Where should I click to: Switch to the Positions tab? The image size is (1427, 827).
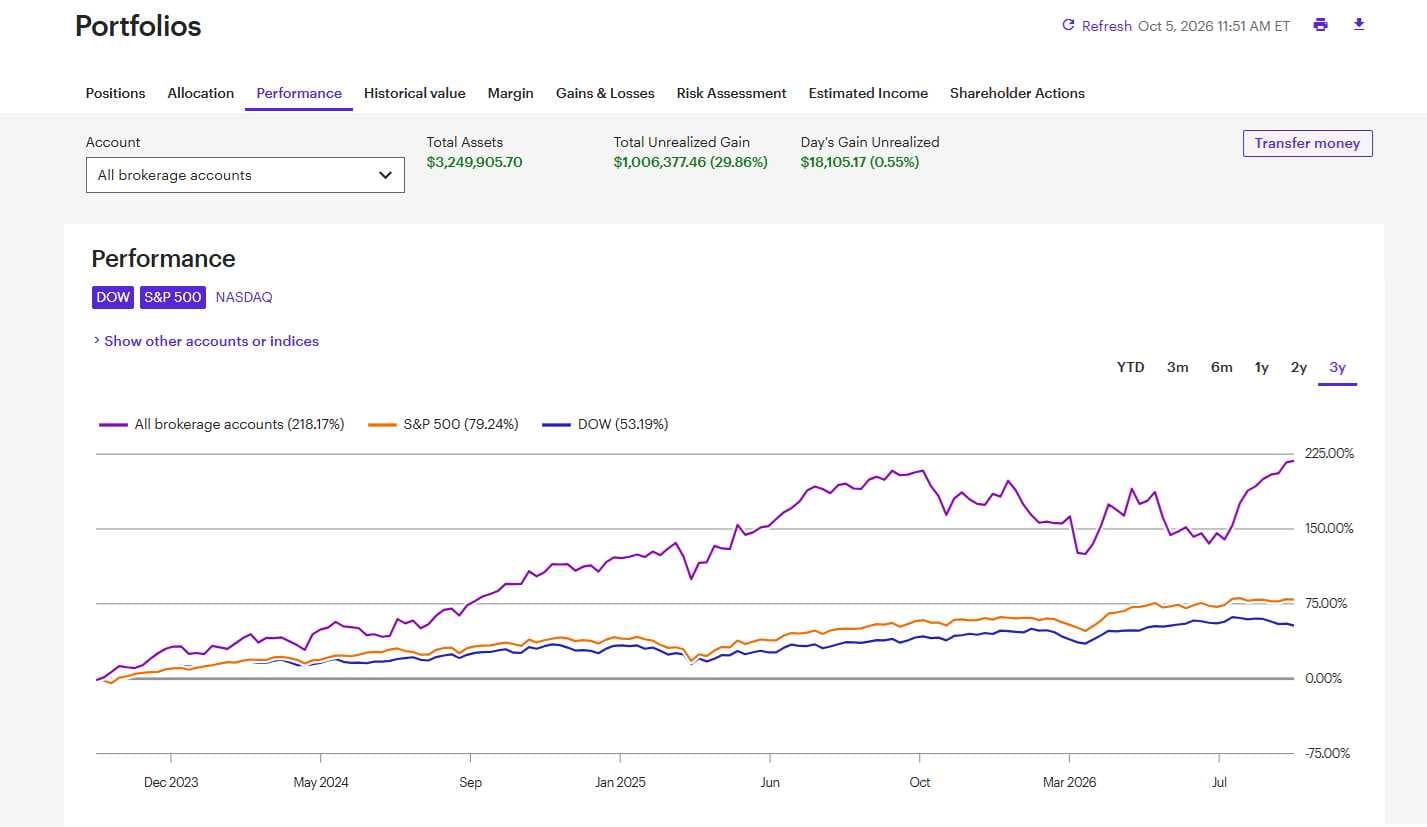tap(116, 93)
